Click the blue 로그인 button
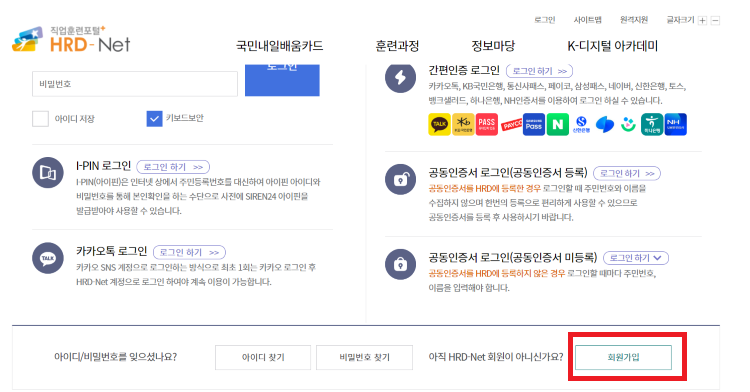This screenshot has width=750, height=392. [x=282, y=80]
